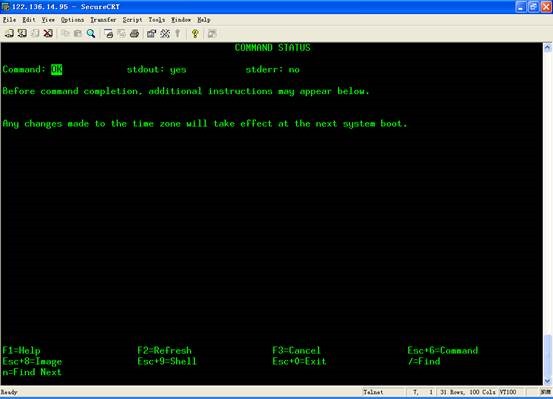Click the time zone change notice line
This screenshot has width=553, height=399.
click(205, 124)
